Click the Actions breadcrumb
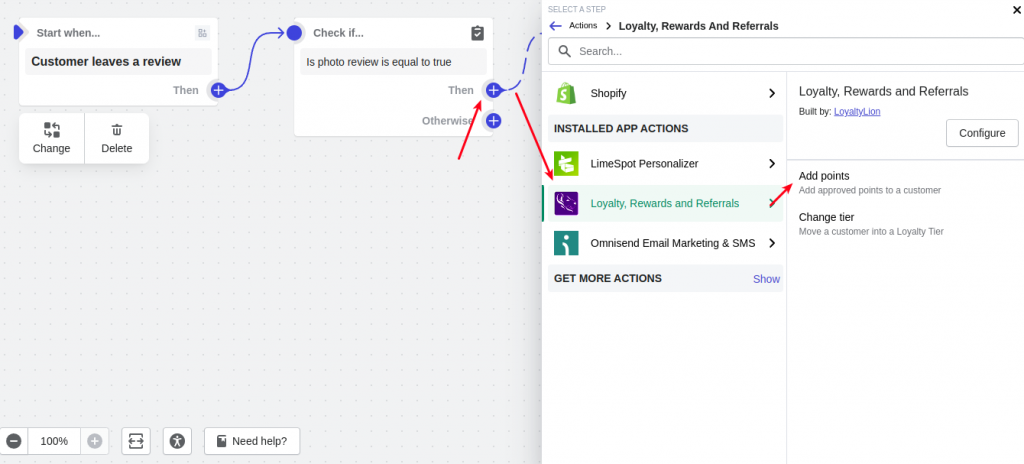 pyautogui.click(x=583, y=25)
